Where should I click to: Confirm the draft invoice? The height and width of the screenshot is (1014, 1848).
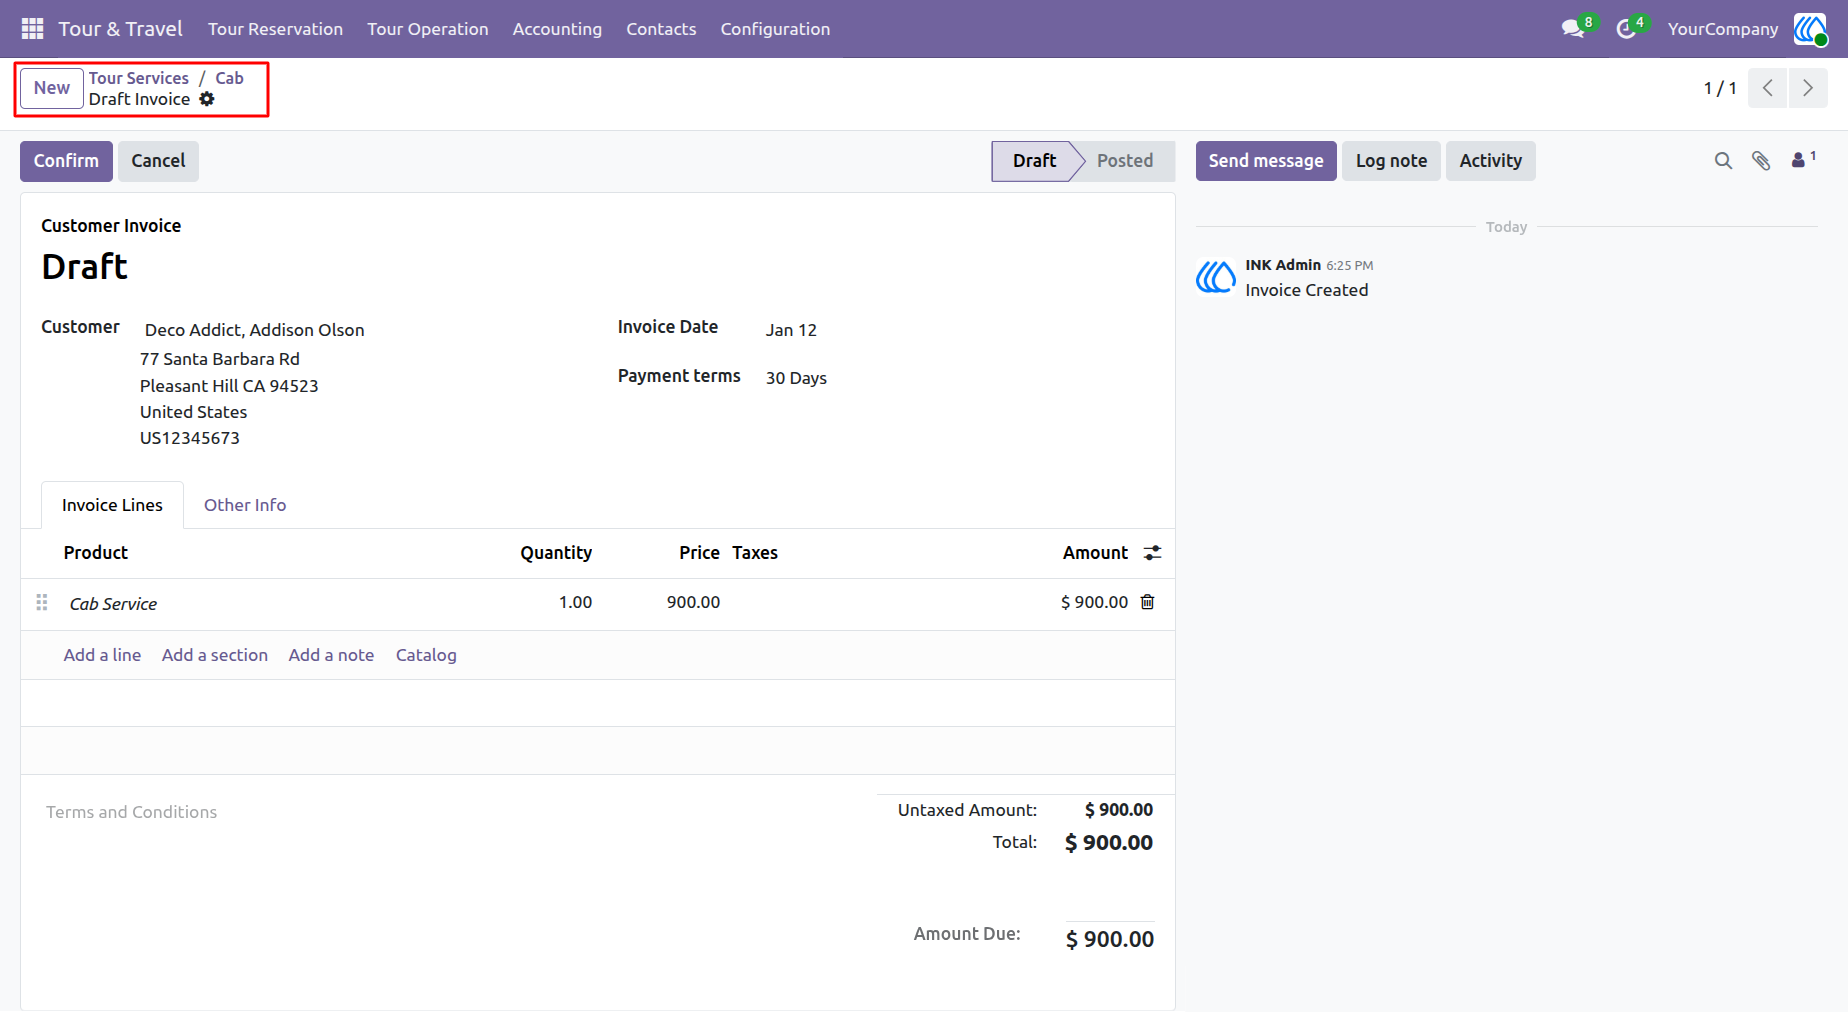(66, 161)
